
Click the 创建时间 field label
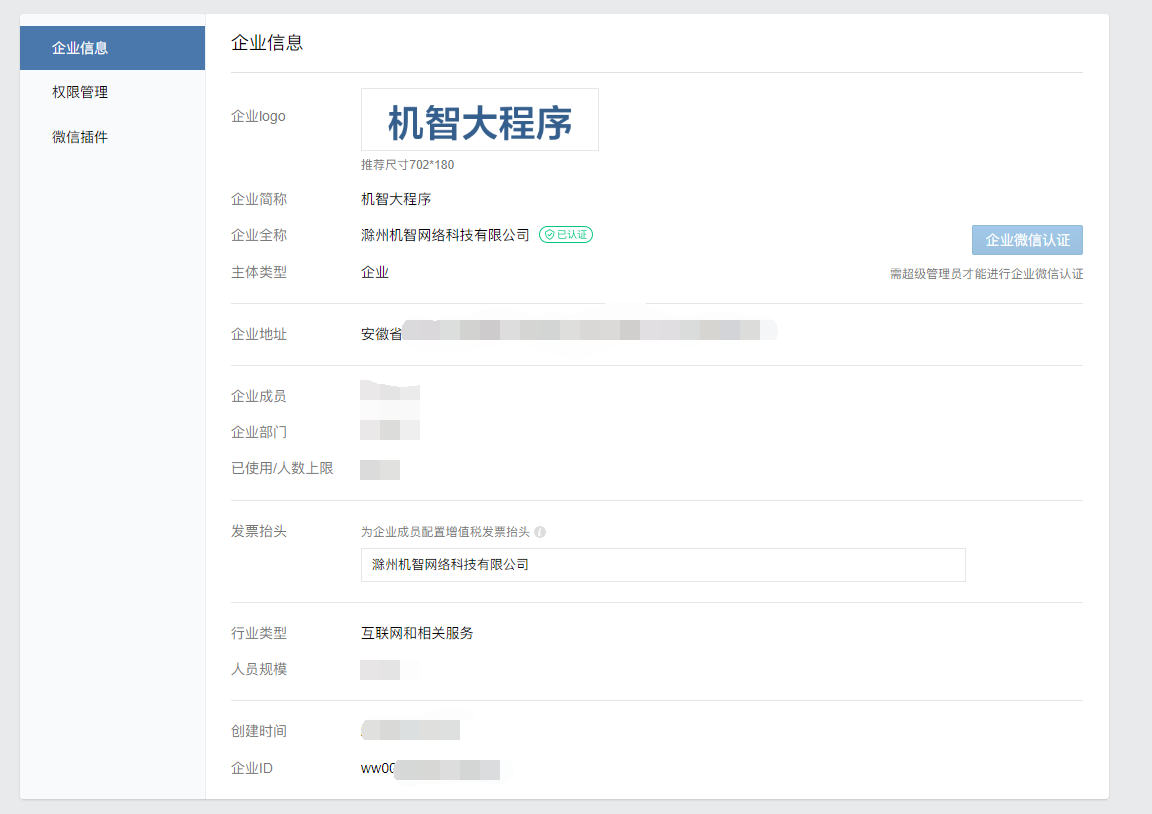coord(259,731)
